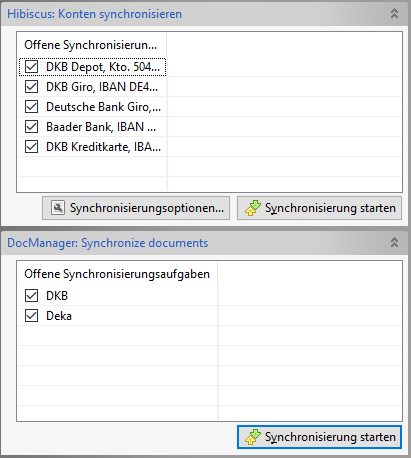Click the green arrows icon in DocManager panel
411x458 pixels.
(x=253, y=437)
